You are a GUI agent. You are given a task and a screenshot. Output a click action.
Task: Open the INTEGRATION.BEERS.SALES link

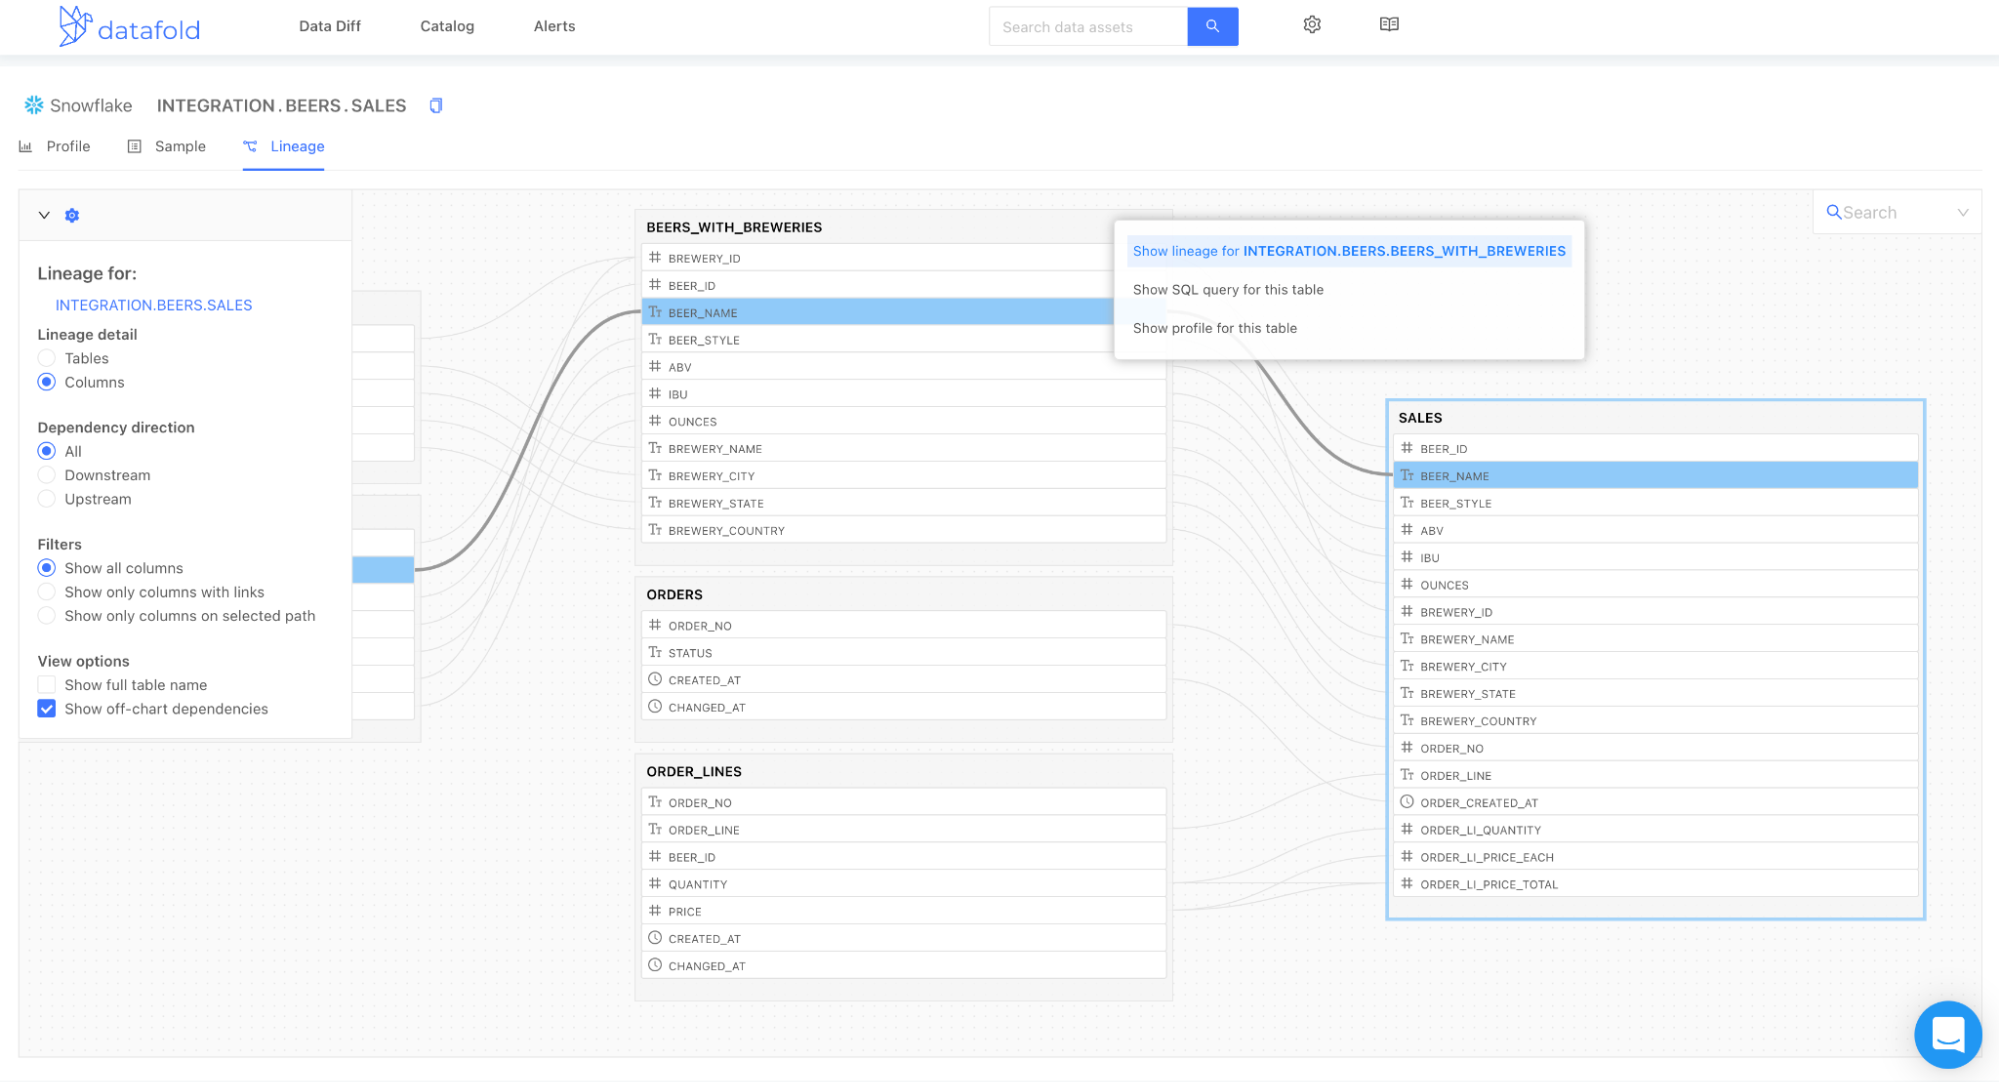pyautogui.click(x=153, y=305)
